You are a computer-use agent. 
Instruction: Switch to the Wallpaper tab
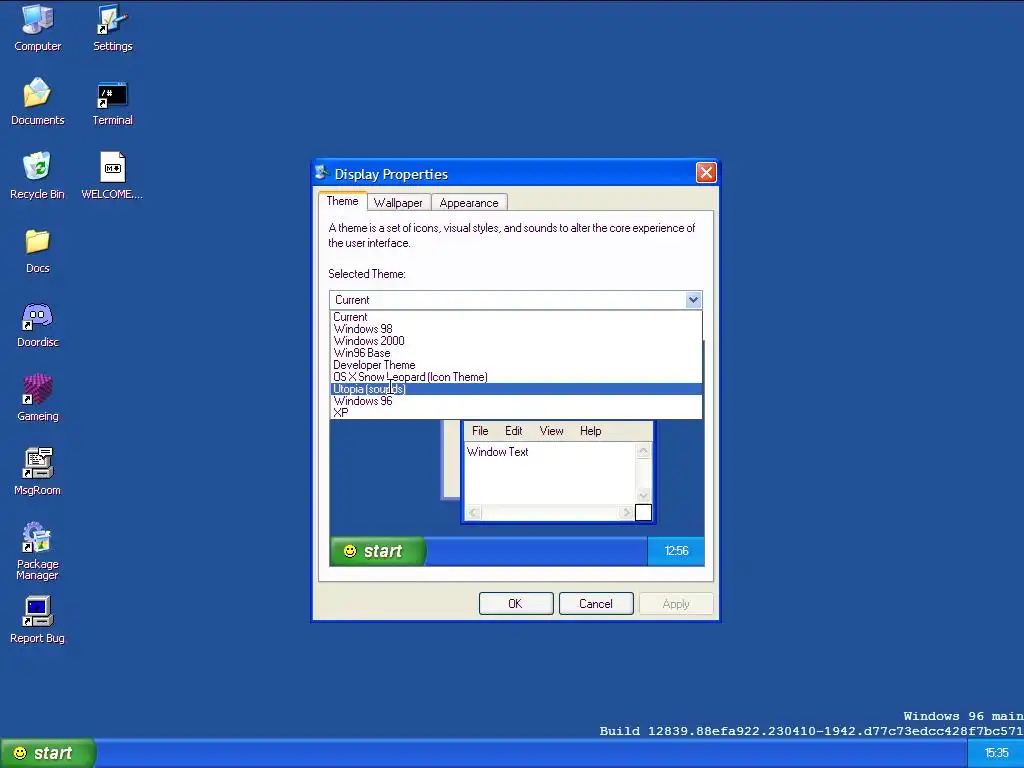pos(398,202)
